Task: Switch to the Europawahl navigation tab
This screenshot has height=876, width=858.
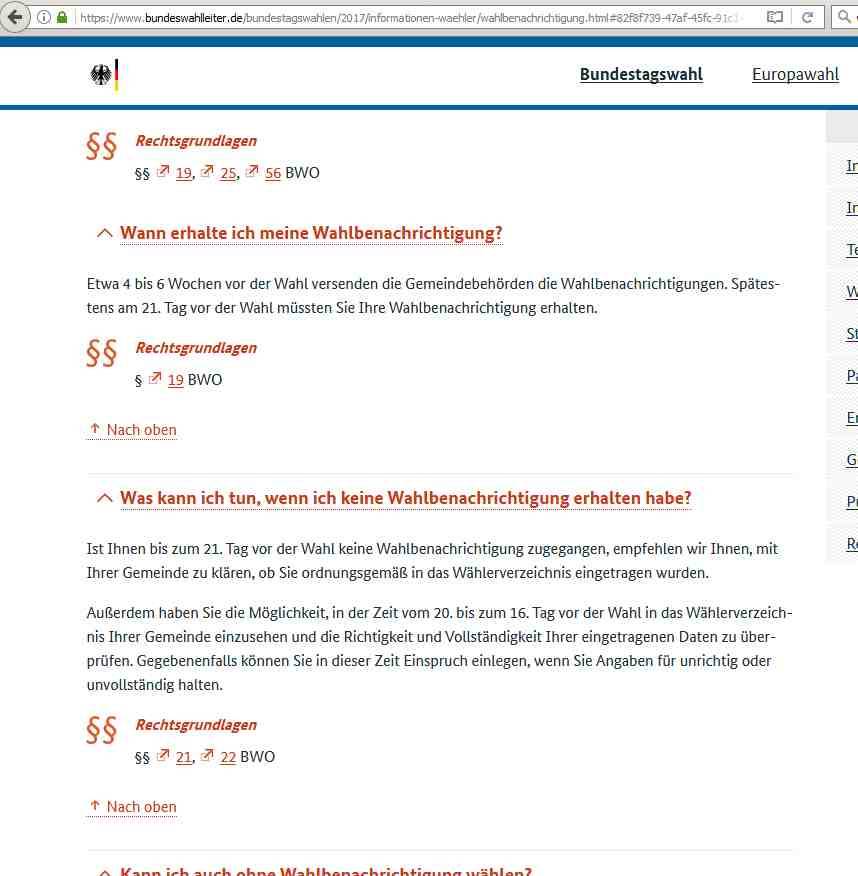Action: 795,75
